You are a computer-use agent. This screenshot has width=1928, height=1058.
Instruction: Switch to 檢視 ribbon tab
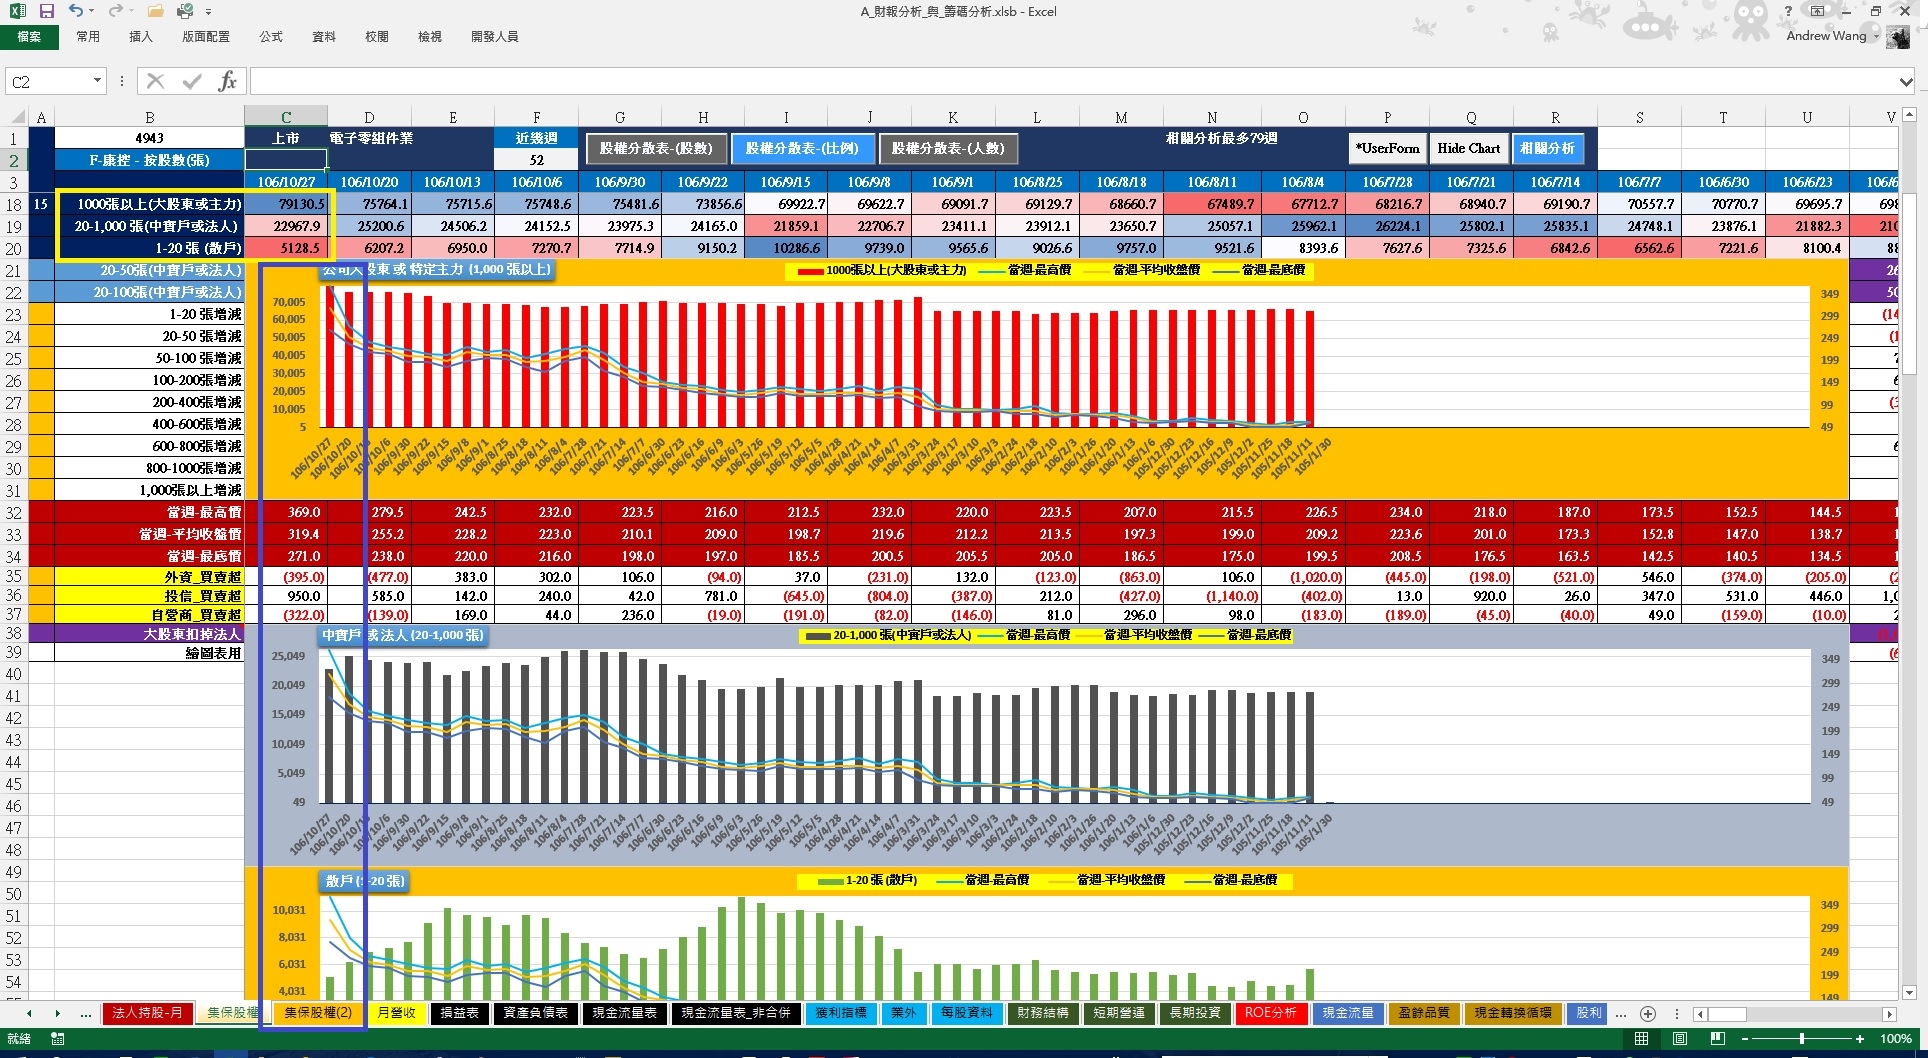point(430,37)
